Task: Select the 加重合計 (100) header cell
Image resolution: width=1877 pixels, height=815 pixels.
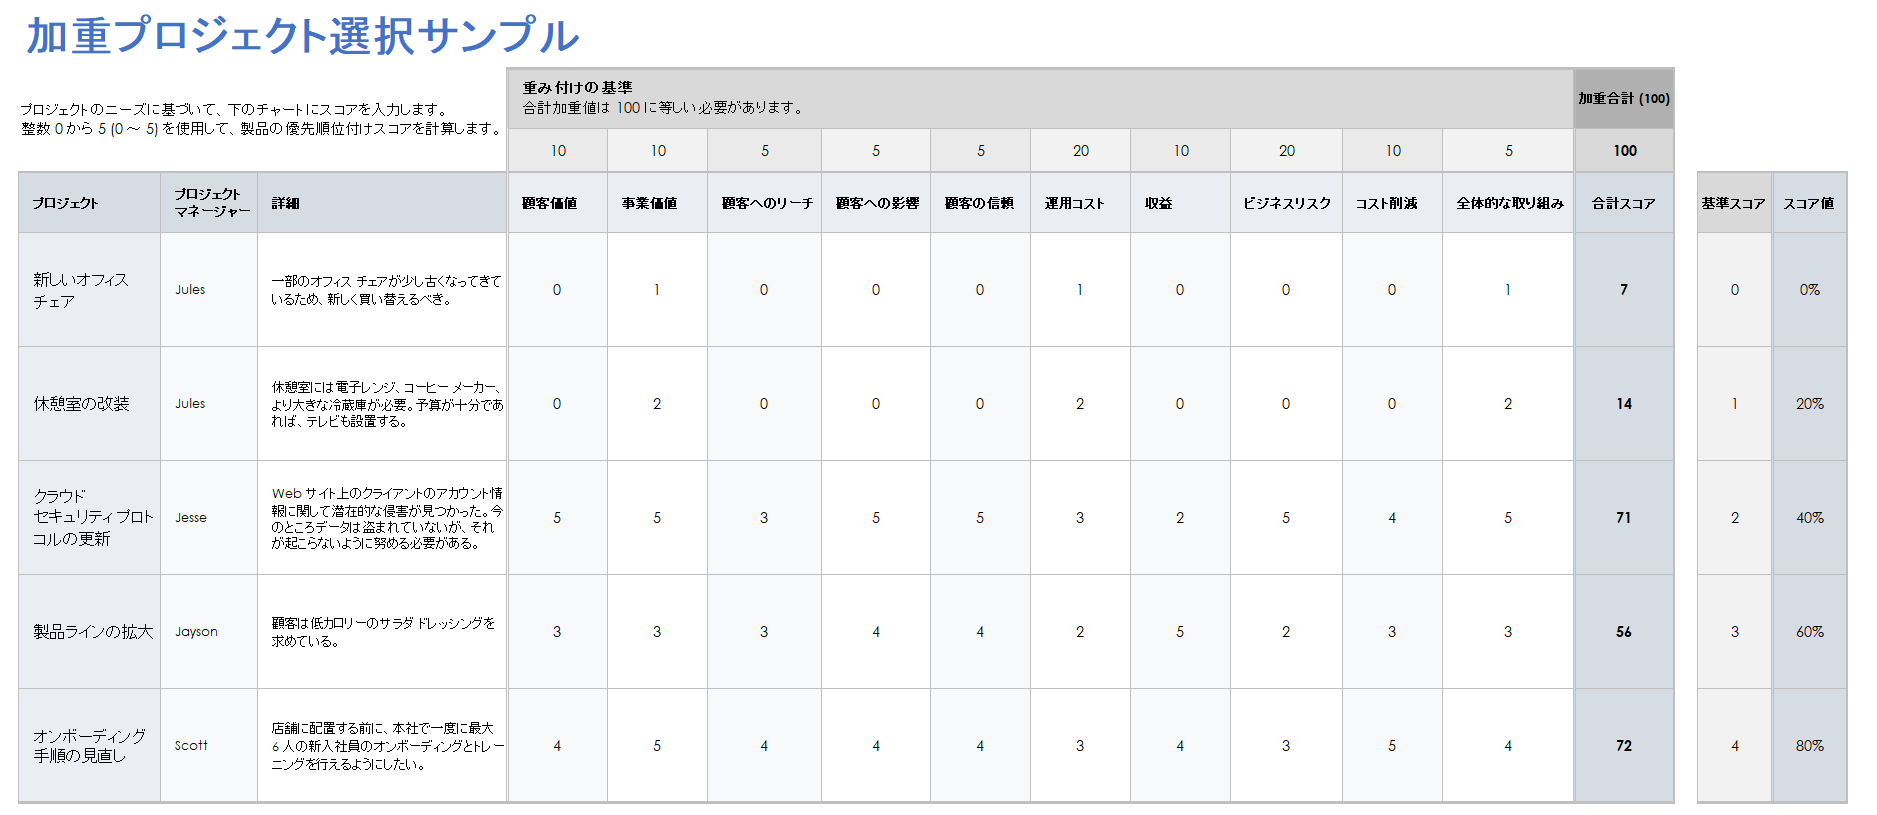Action: click(x=1624, y=98)
